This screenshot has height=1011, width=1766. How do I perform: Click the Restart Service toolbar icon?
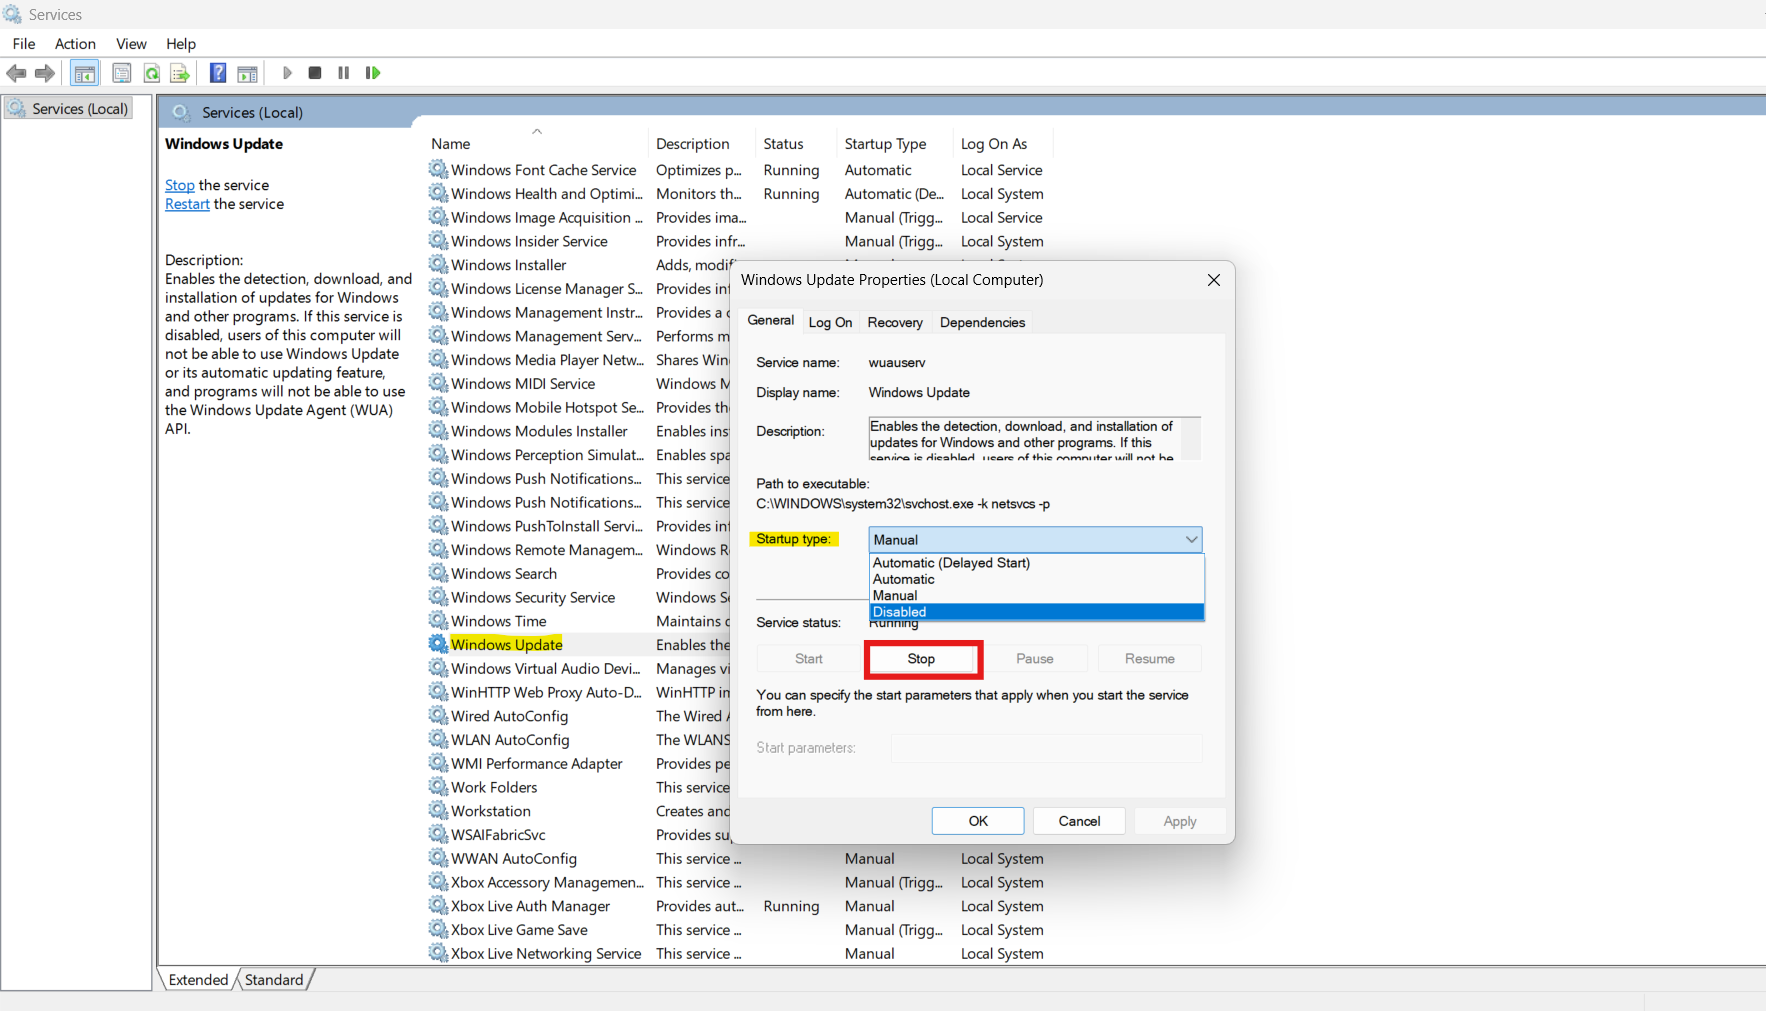373,73
